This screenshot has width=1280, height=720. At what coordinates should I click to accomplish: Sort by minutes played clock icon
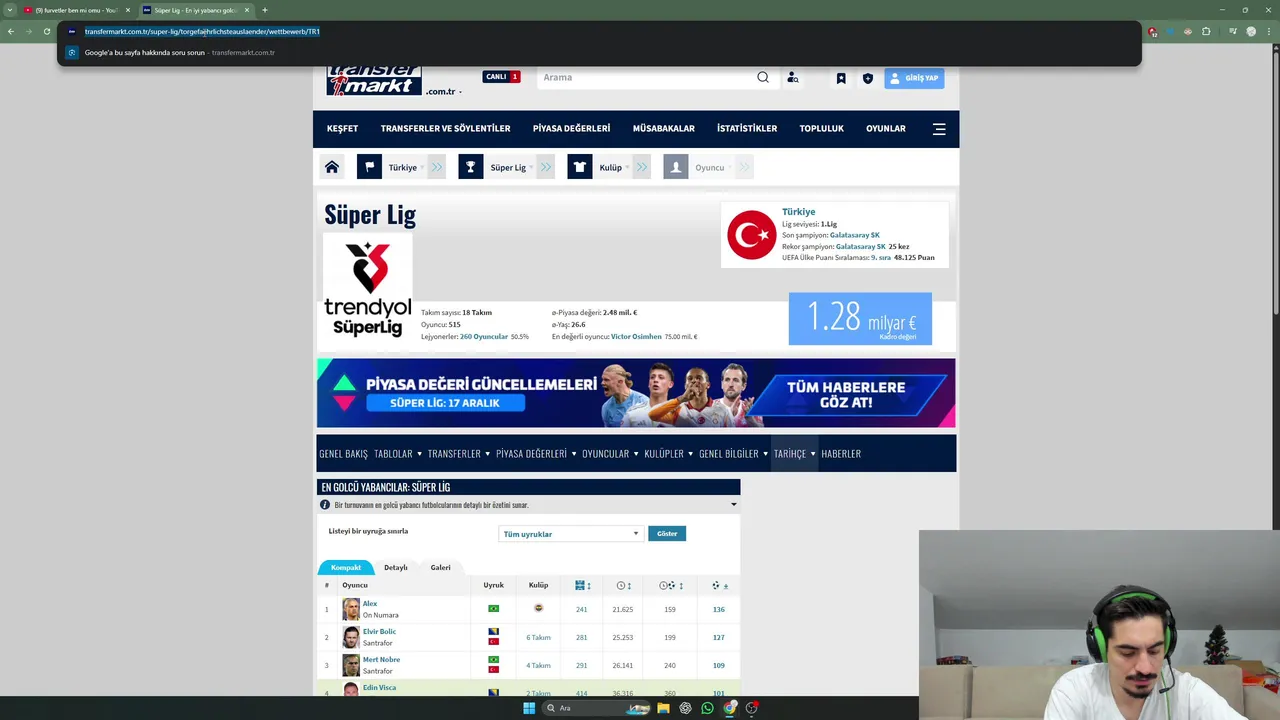[x=622, y=585]
